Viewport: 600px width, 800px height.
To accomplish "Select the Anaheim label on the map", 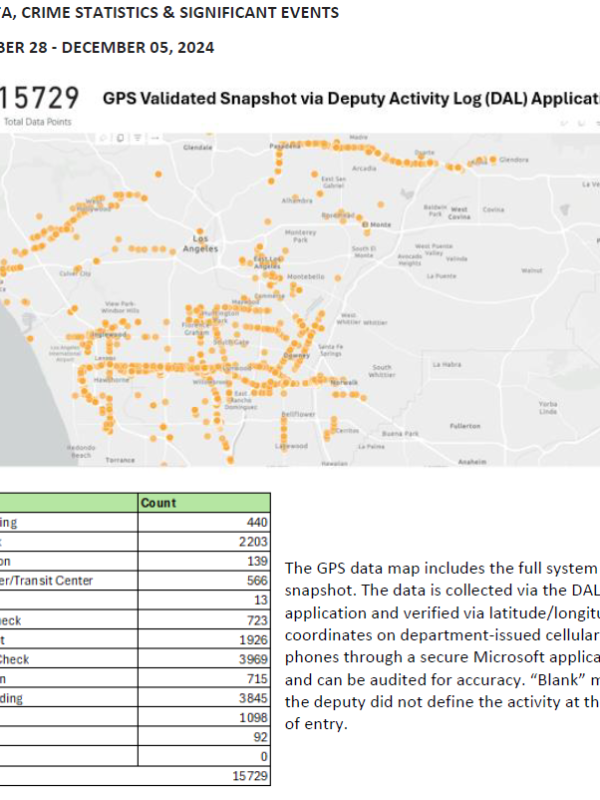I will click(x=470, y=462).
